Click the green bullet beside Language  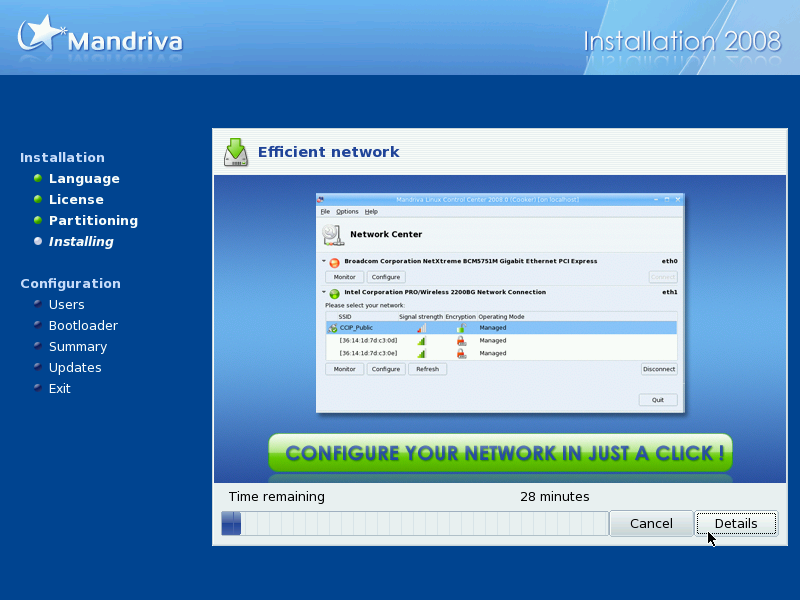38,178
